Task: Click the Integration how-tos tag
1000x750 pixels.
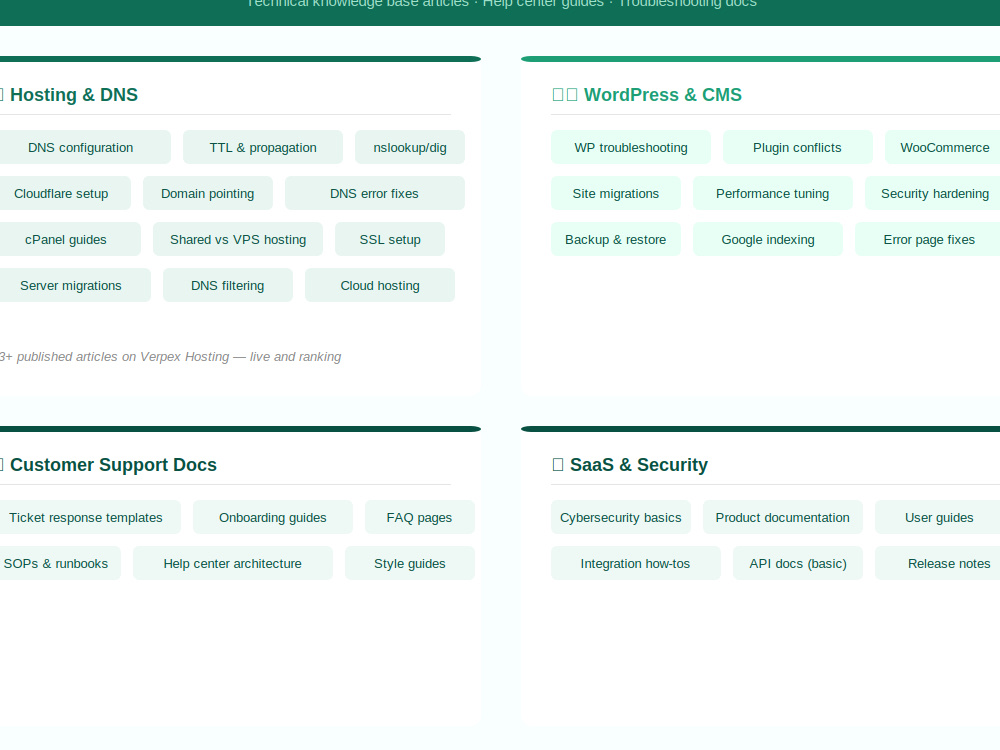Action: (635, 563)
